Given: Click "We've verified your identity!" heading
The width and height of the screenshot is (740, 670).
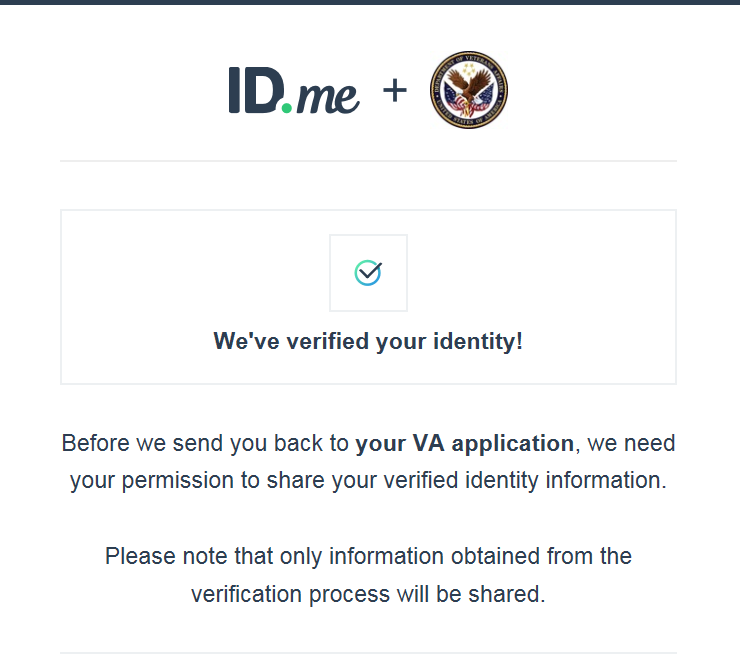Looking at the screenshot, I should (x=368, y=342).
